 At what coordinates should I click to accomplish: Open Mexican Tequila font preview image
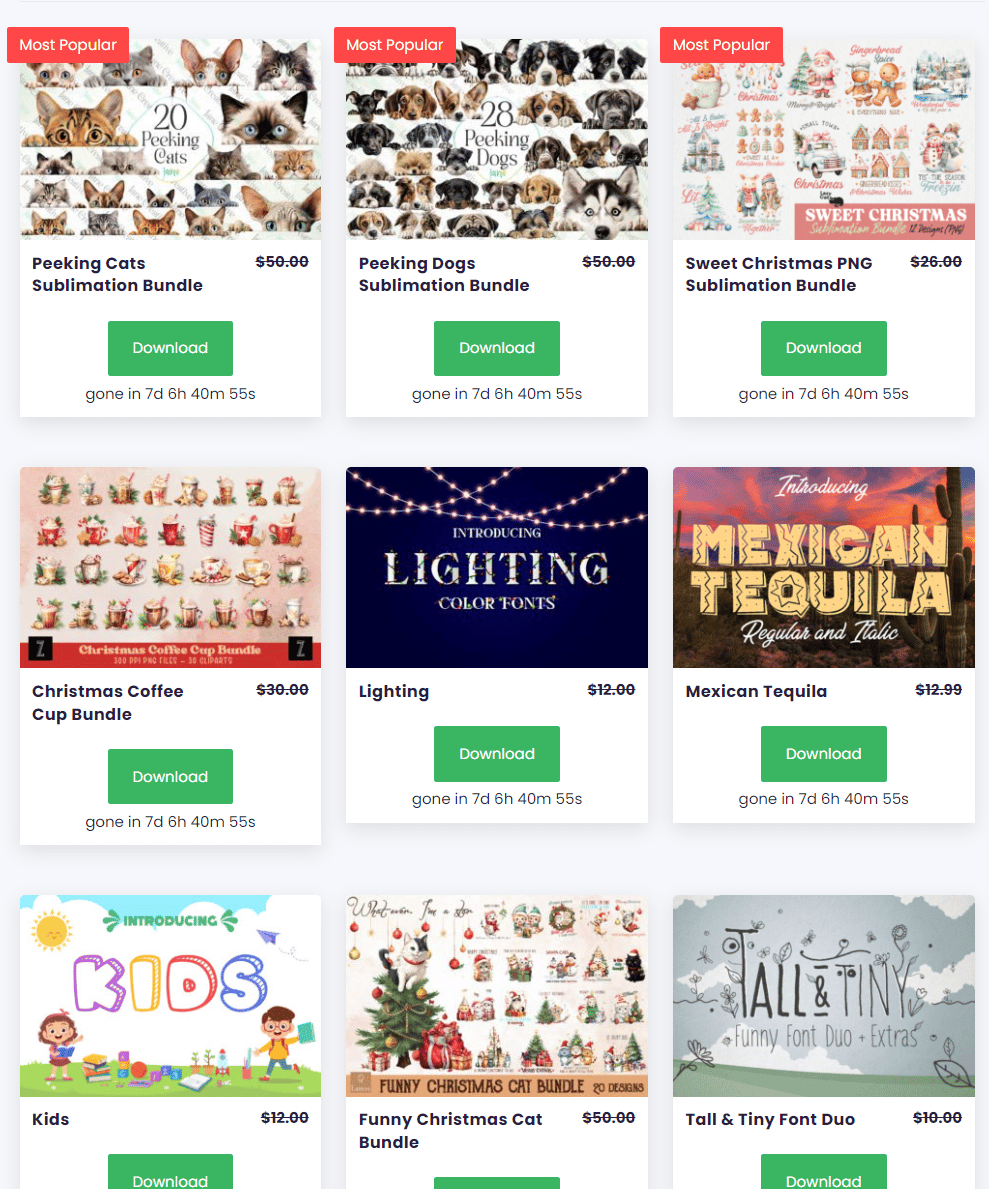(824, 567)
